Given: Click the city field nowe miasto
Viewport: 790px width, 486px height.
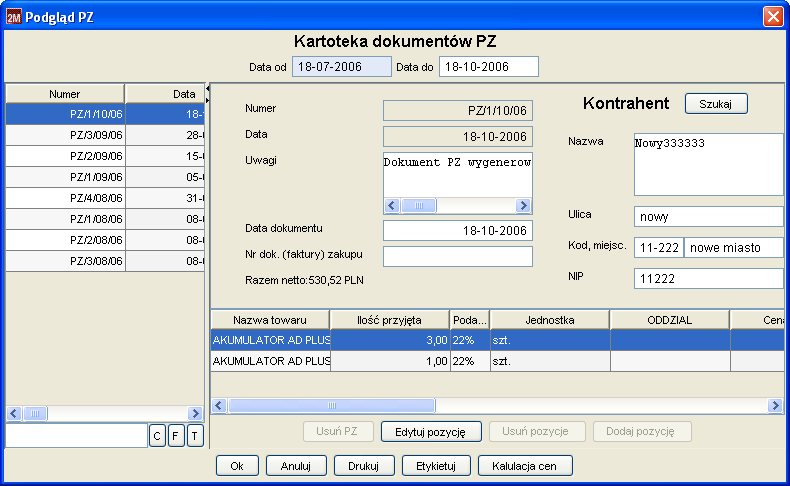Looking at the screenshot, I should (734, 248).
